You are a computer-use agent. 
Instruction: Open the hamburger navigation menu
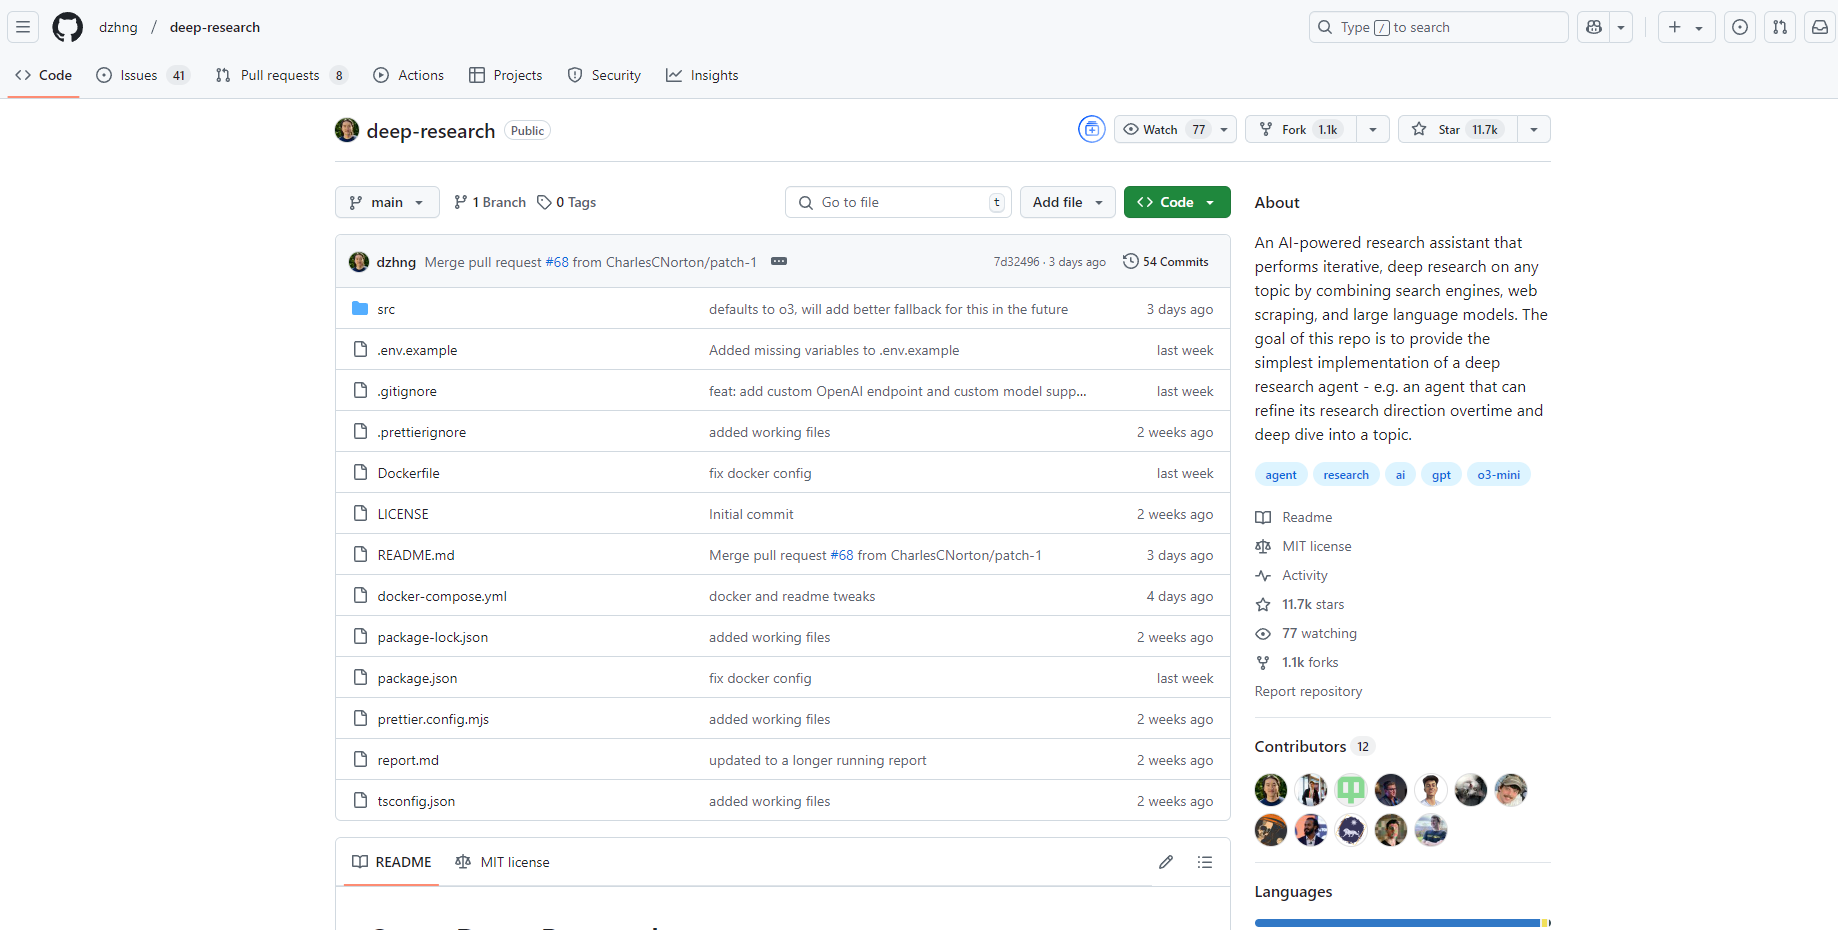23,27
